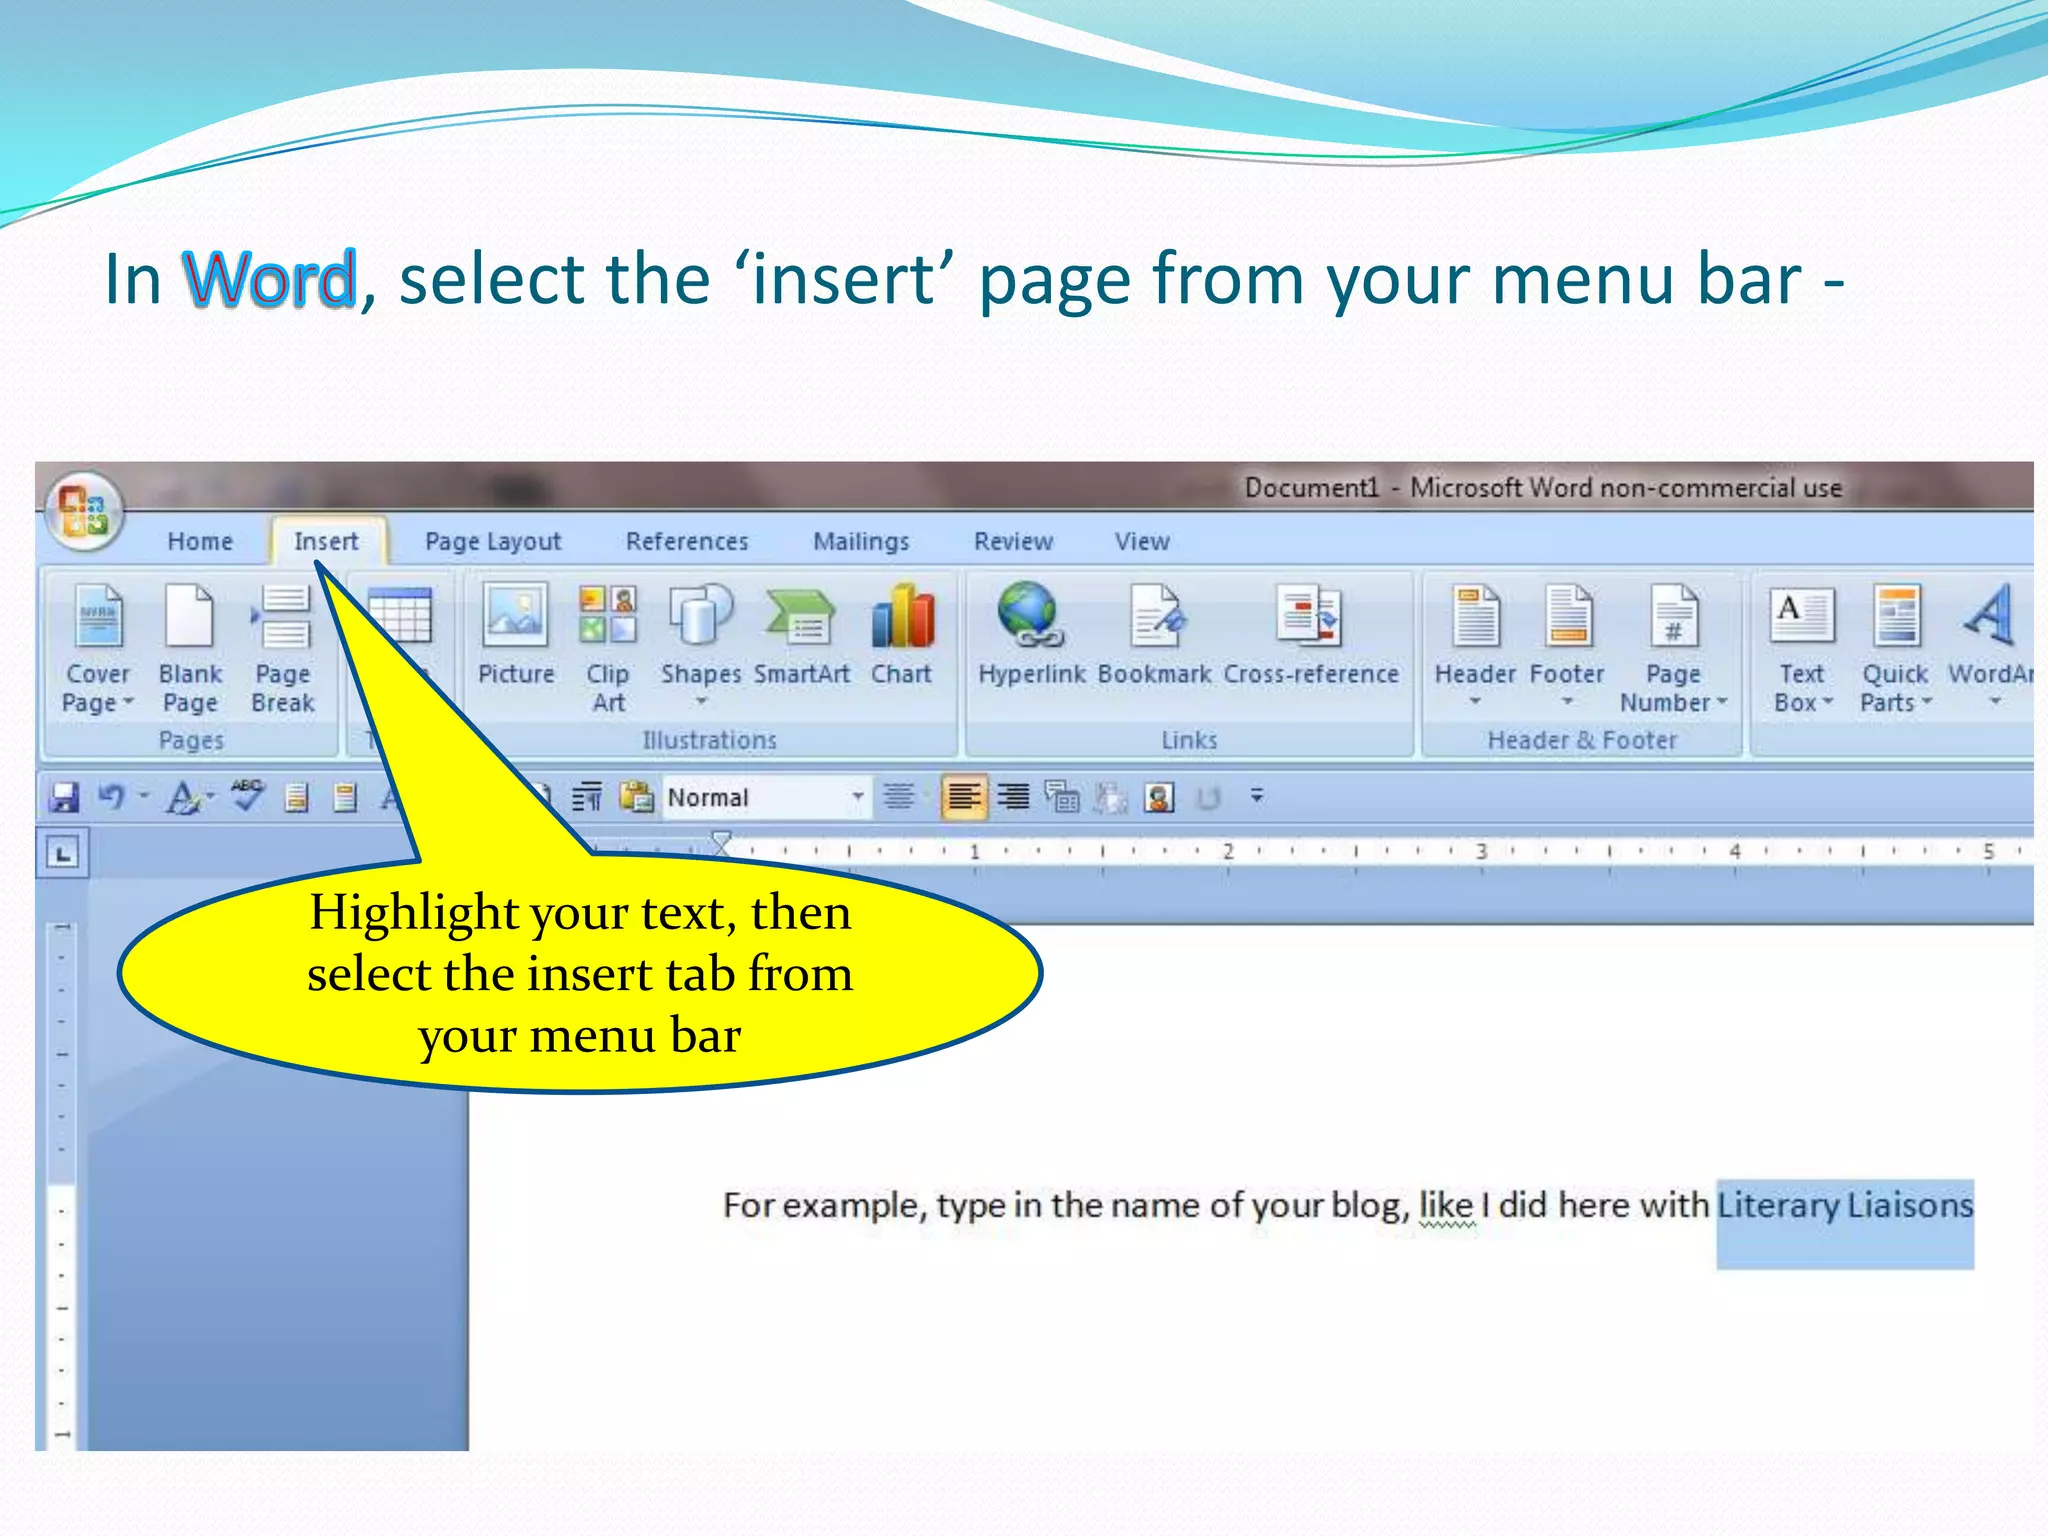Open the Page Layout tab
Image resolution: width=2048 pixels, height=1536 pixels.
coord(493,541)
